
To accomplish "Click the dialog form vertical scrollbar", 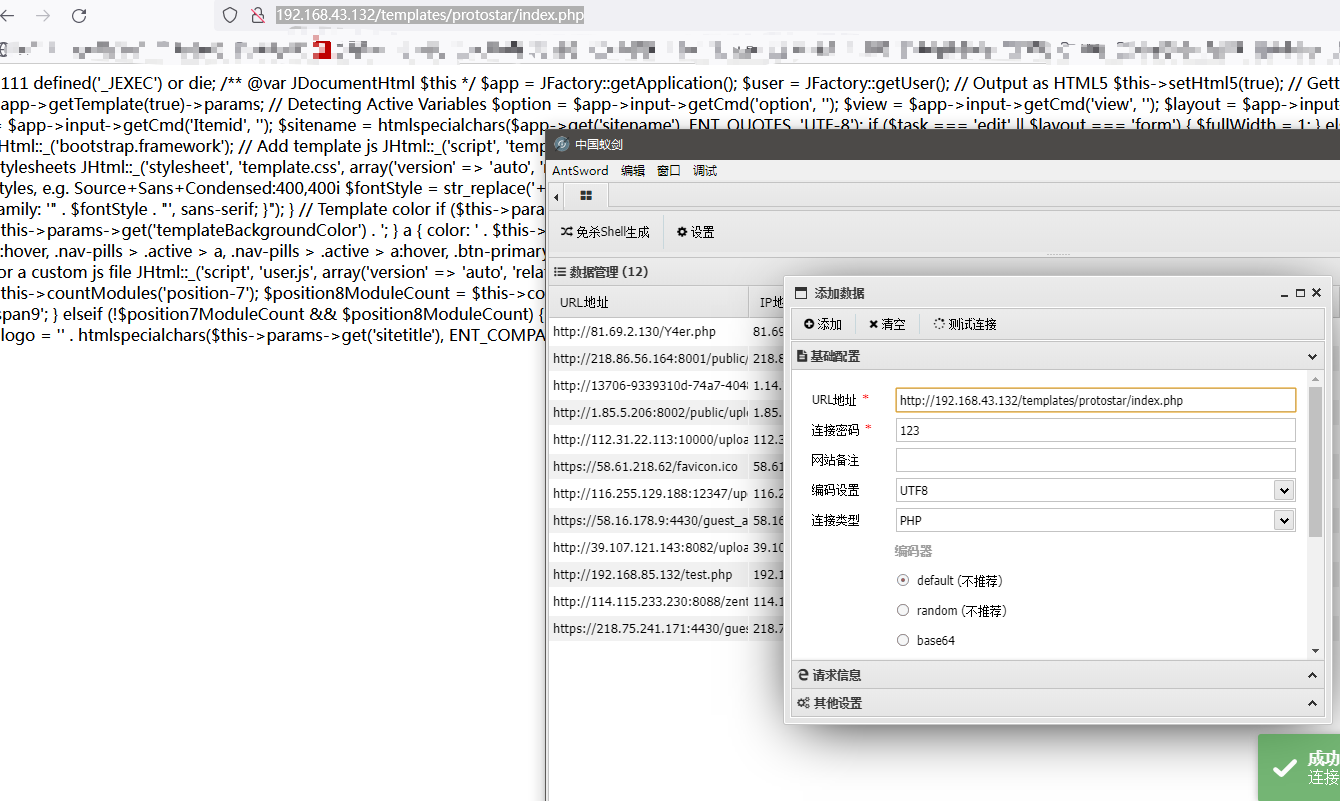I will tap(1316, 460).
